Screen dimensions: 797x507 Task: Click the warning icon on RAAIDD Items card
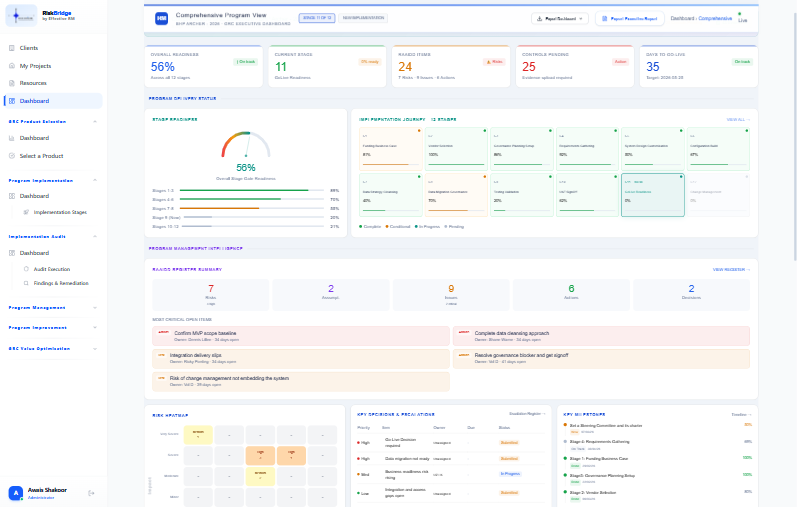click(x=488, y=62)
